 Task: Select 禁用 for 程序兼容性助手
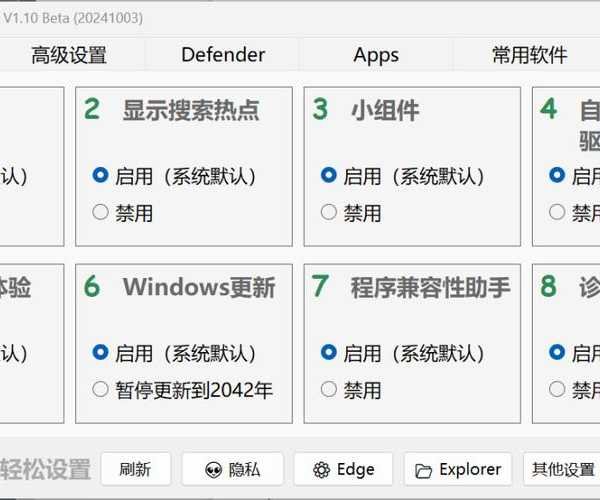pyautogui.click(x=329, y=389)
